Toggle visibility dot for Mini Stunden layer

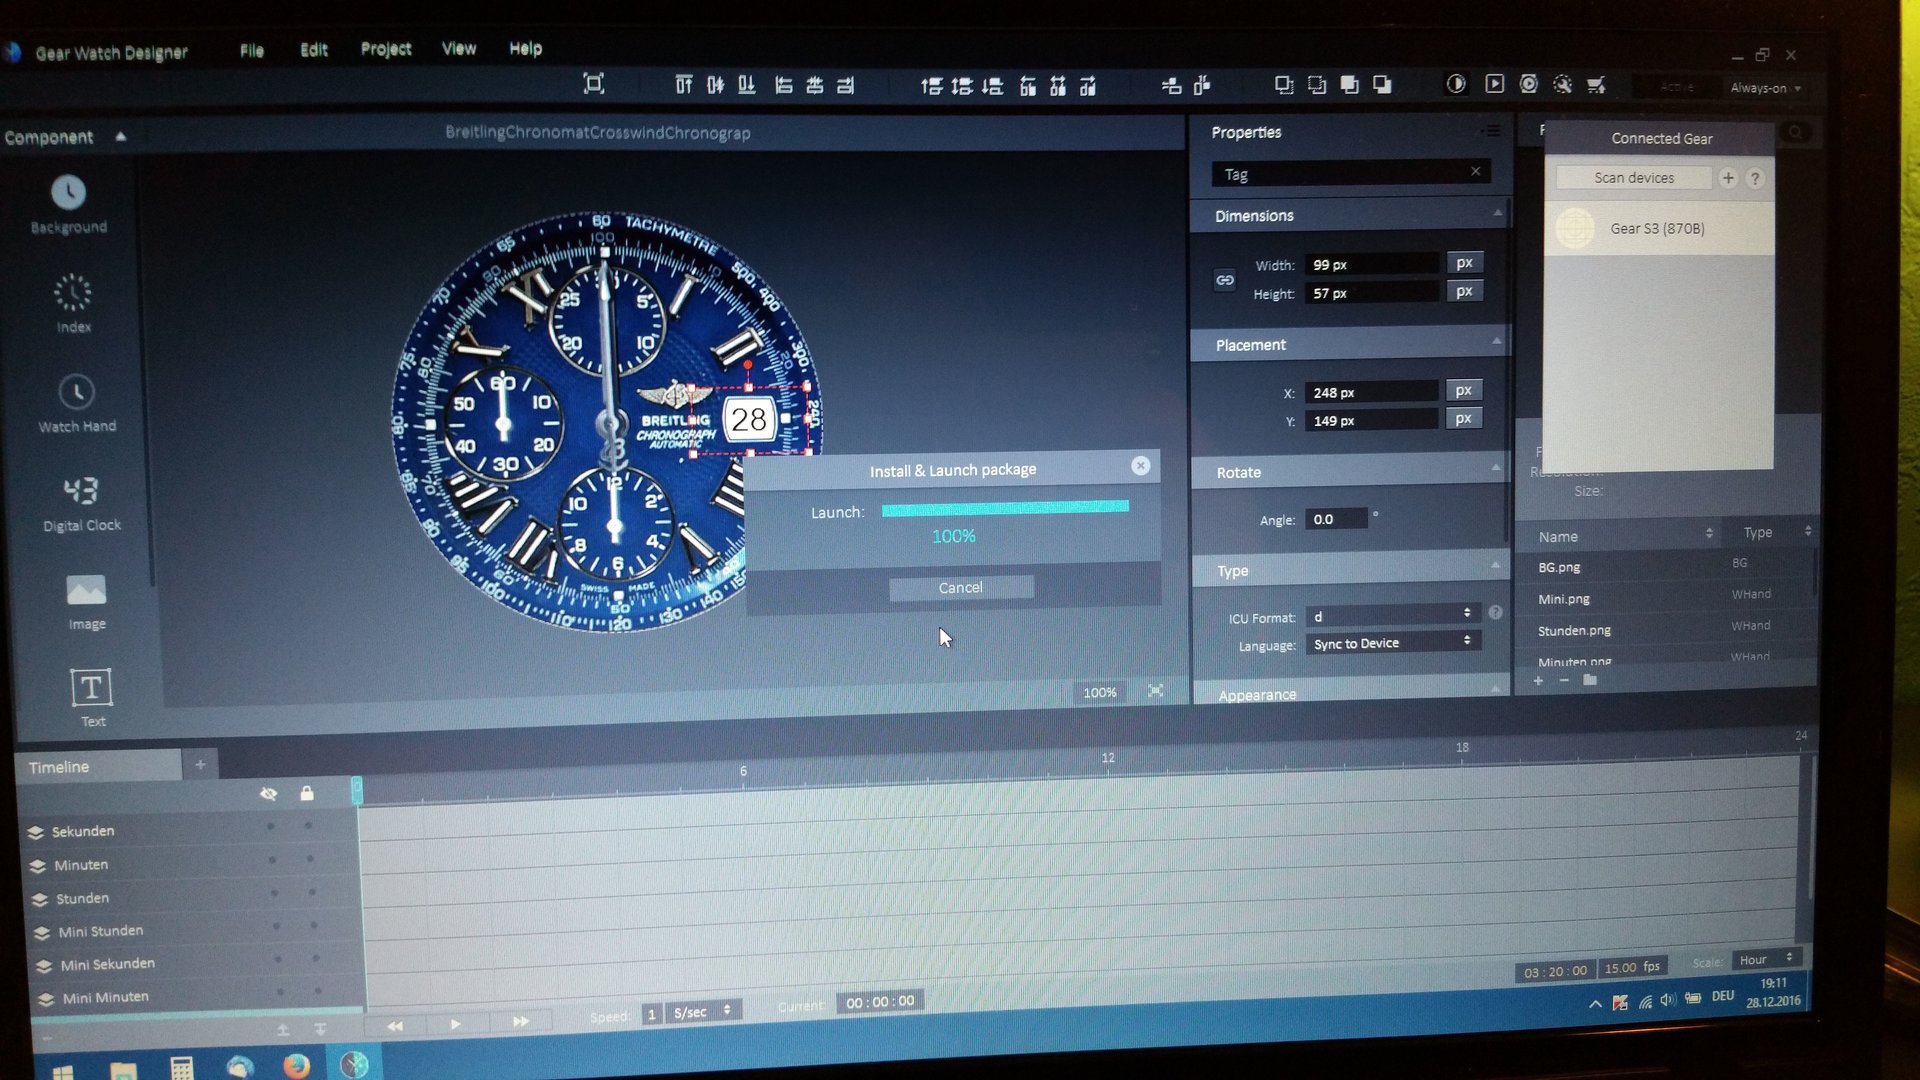[276, 926]
